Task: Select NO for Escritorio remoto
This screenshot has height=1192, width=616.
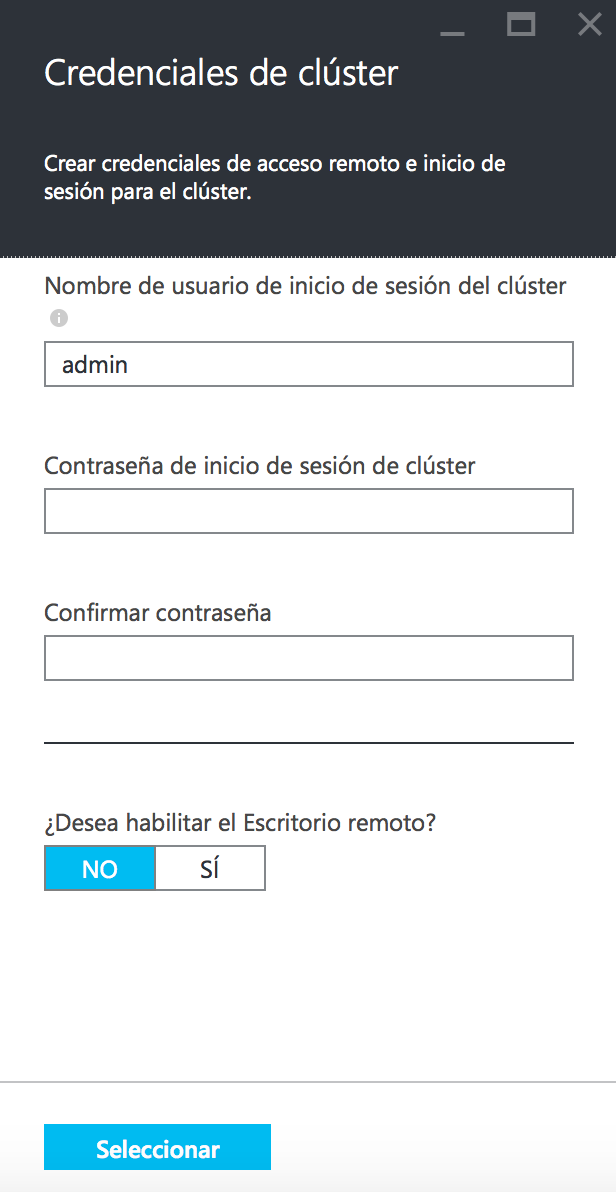Action: [x=100, y=868]
